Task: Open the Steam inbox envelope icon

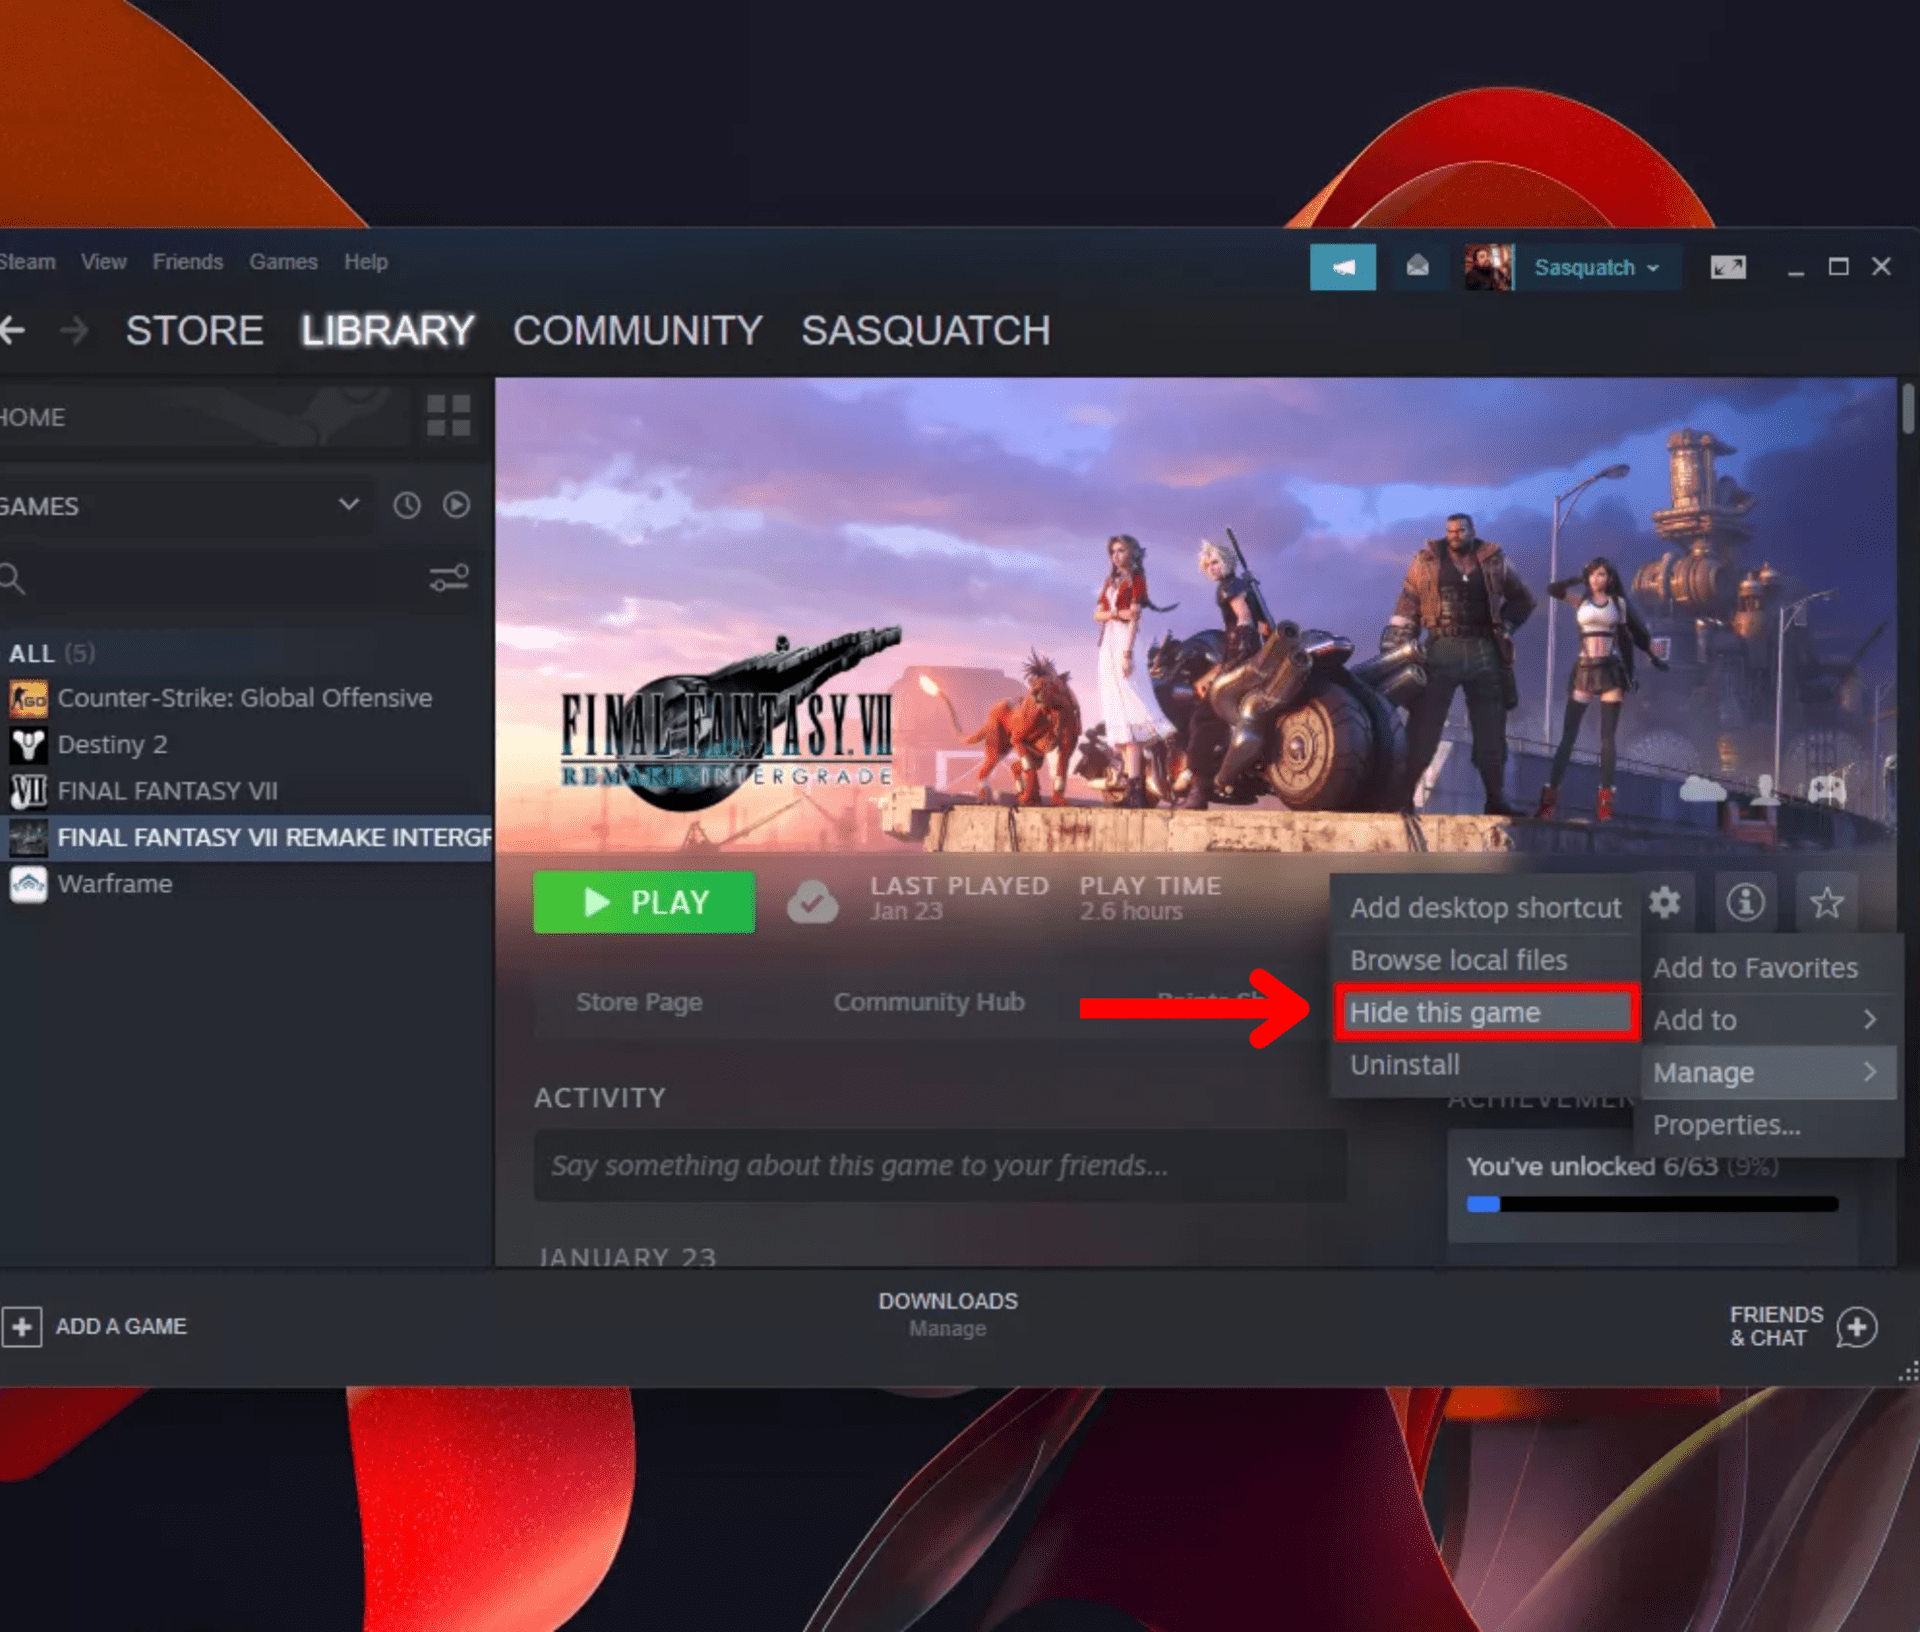Action: coord(1418,267)
